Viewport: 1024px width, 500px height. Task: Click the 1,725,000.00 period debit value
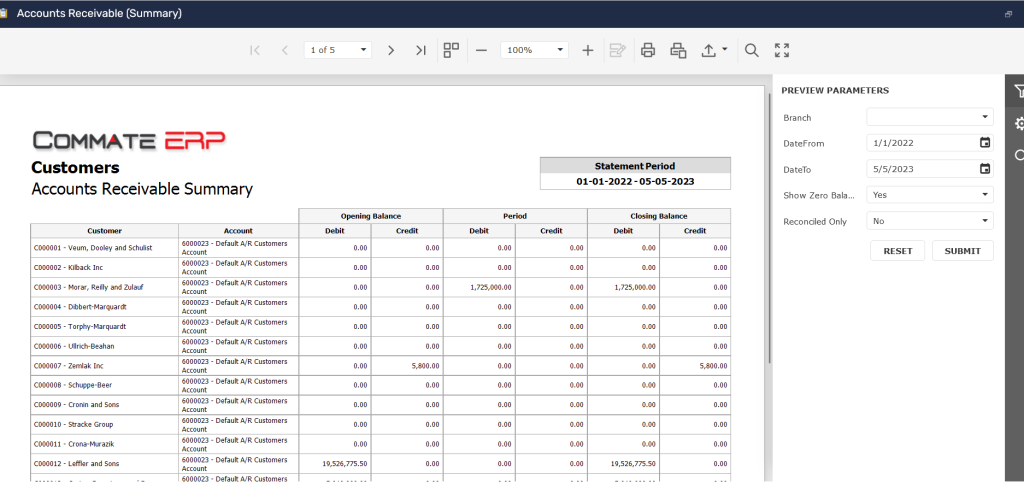coord(490,287)
